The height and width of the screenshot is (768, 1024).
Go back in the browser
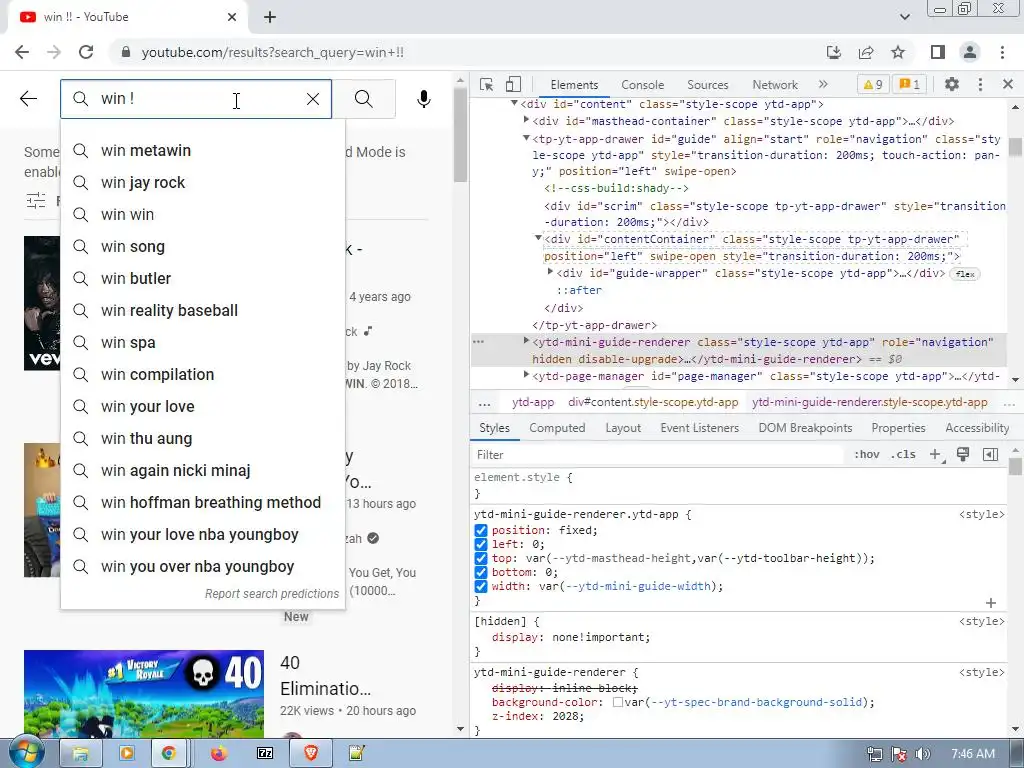pyautogui.click(x=22, y=52)
